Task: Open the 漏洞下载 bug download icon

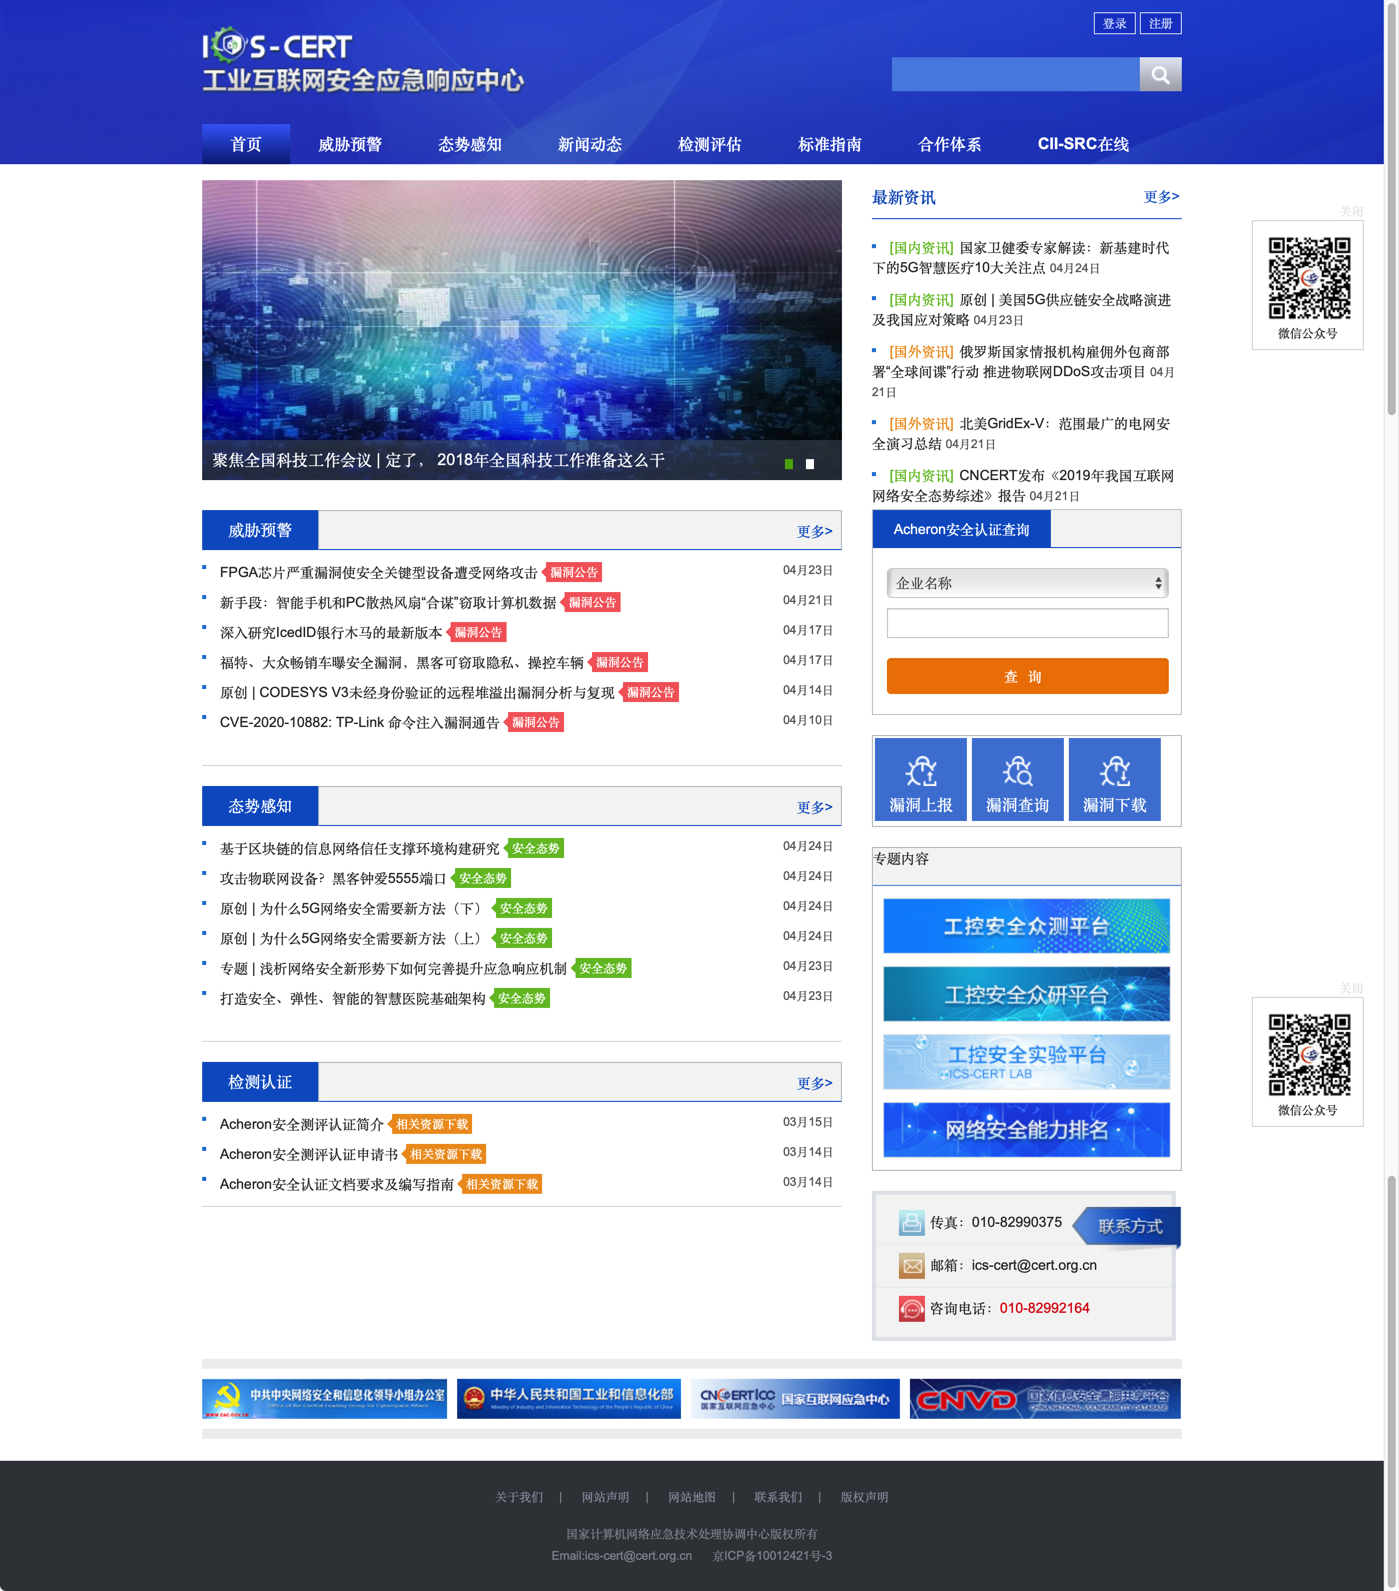Action: click(x=1114, y=779)
